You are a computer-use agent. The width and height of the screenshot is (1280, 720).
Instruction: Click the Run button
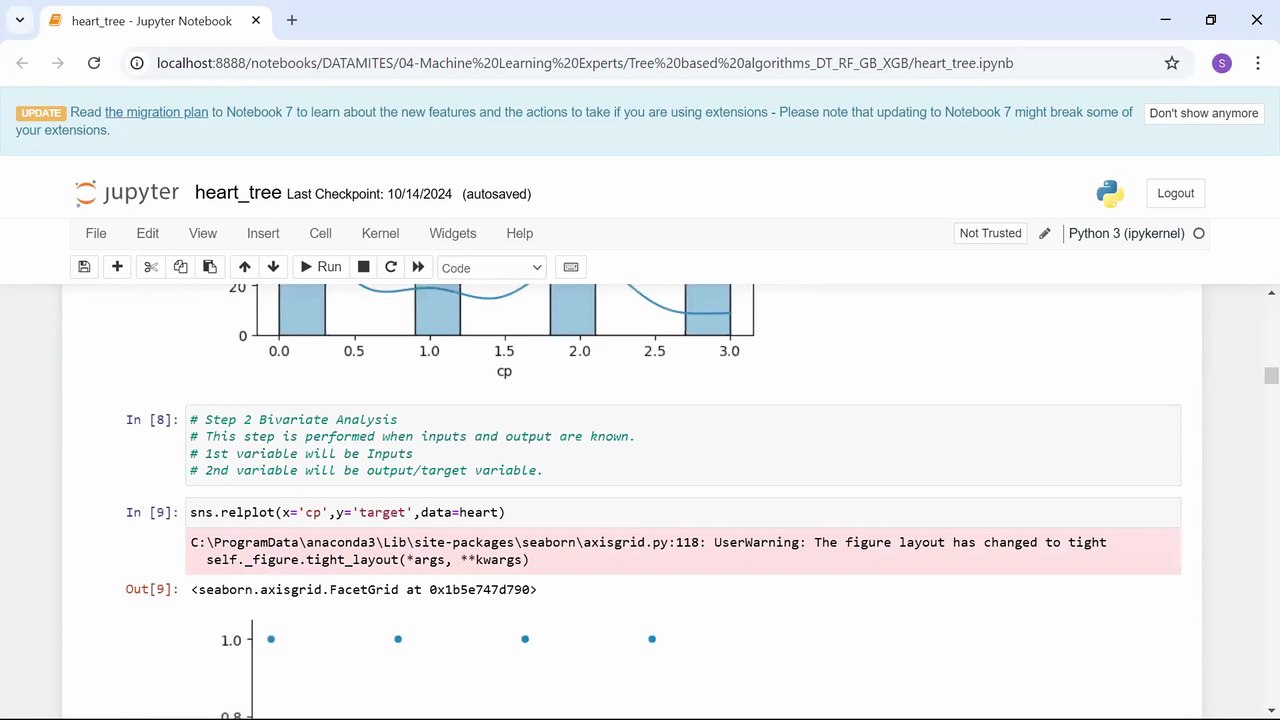coord(320,267)
